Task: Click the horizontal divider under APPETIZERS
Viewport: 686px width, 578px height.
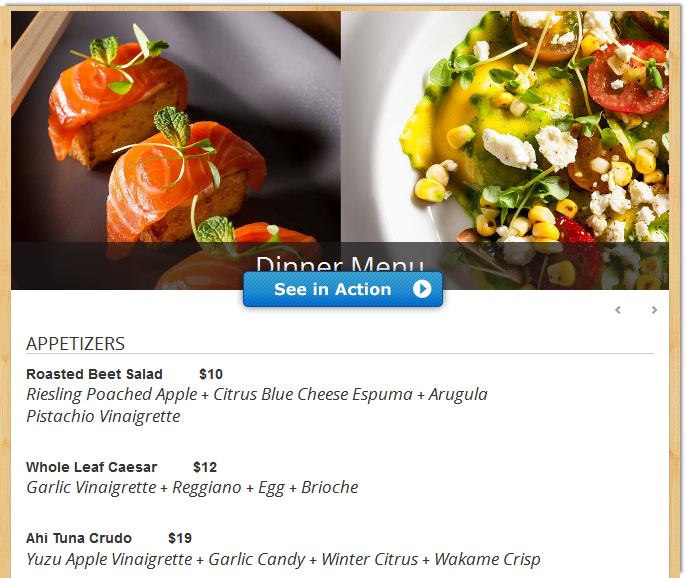Action: coord(340,353)
